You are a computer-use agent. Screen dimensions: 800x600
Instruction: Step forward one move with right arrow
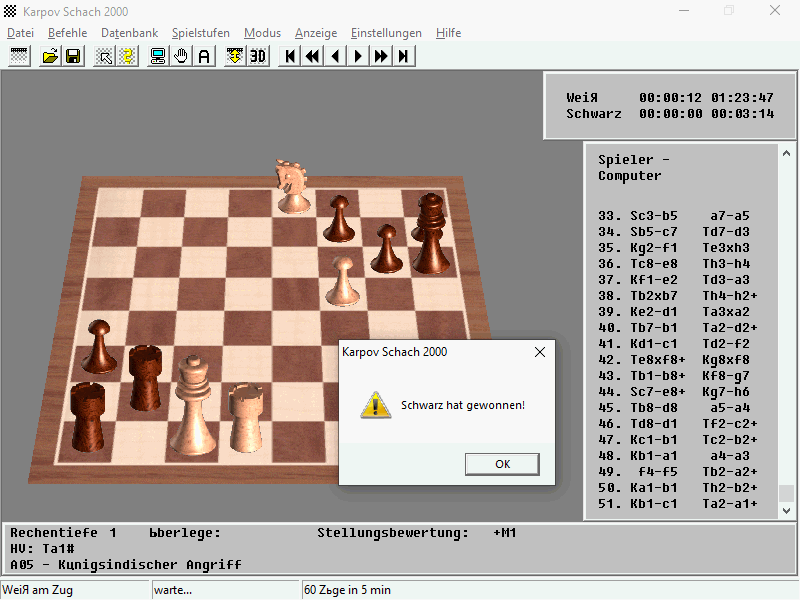tap(358, 56)
